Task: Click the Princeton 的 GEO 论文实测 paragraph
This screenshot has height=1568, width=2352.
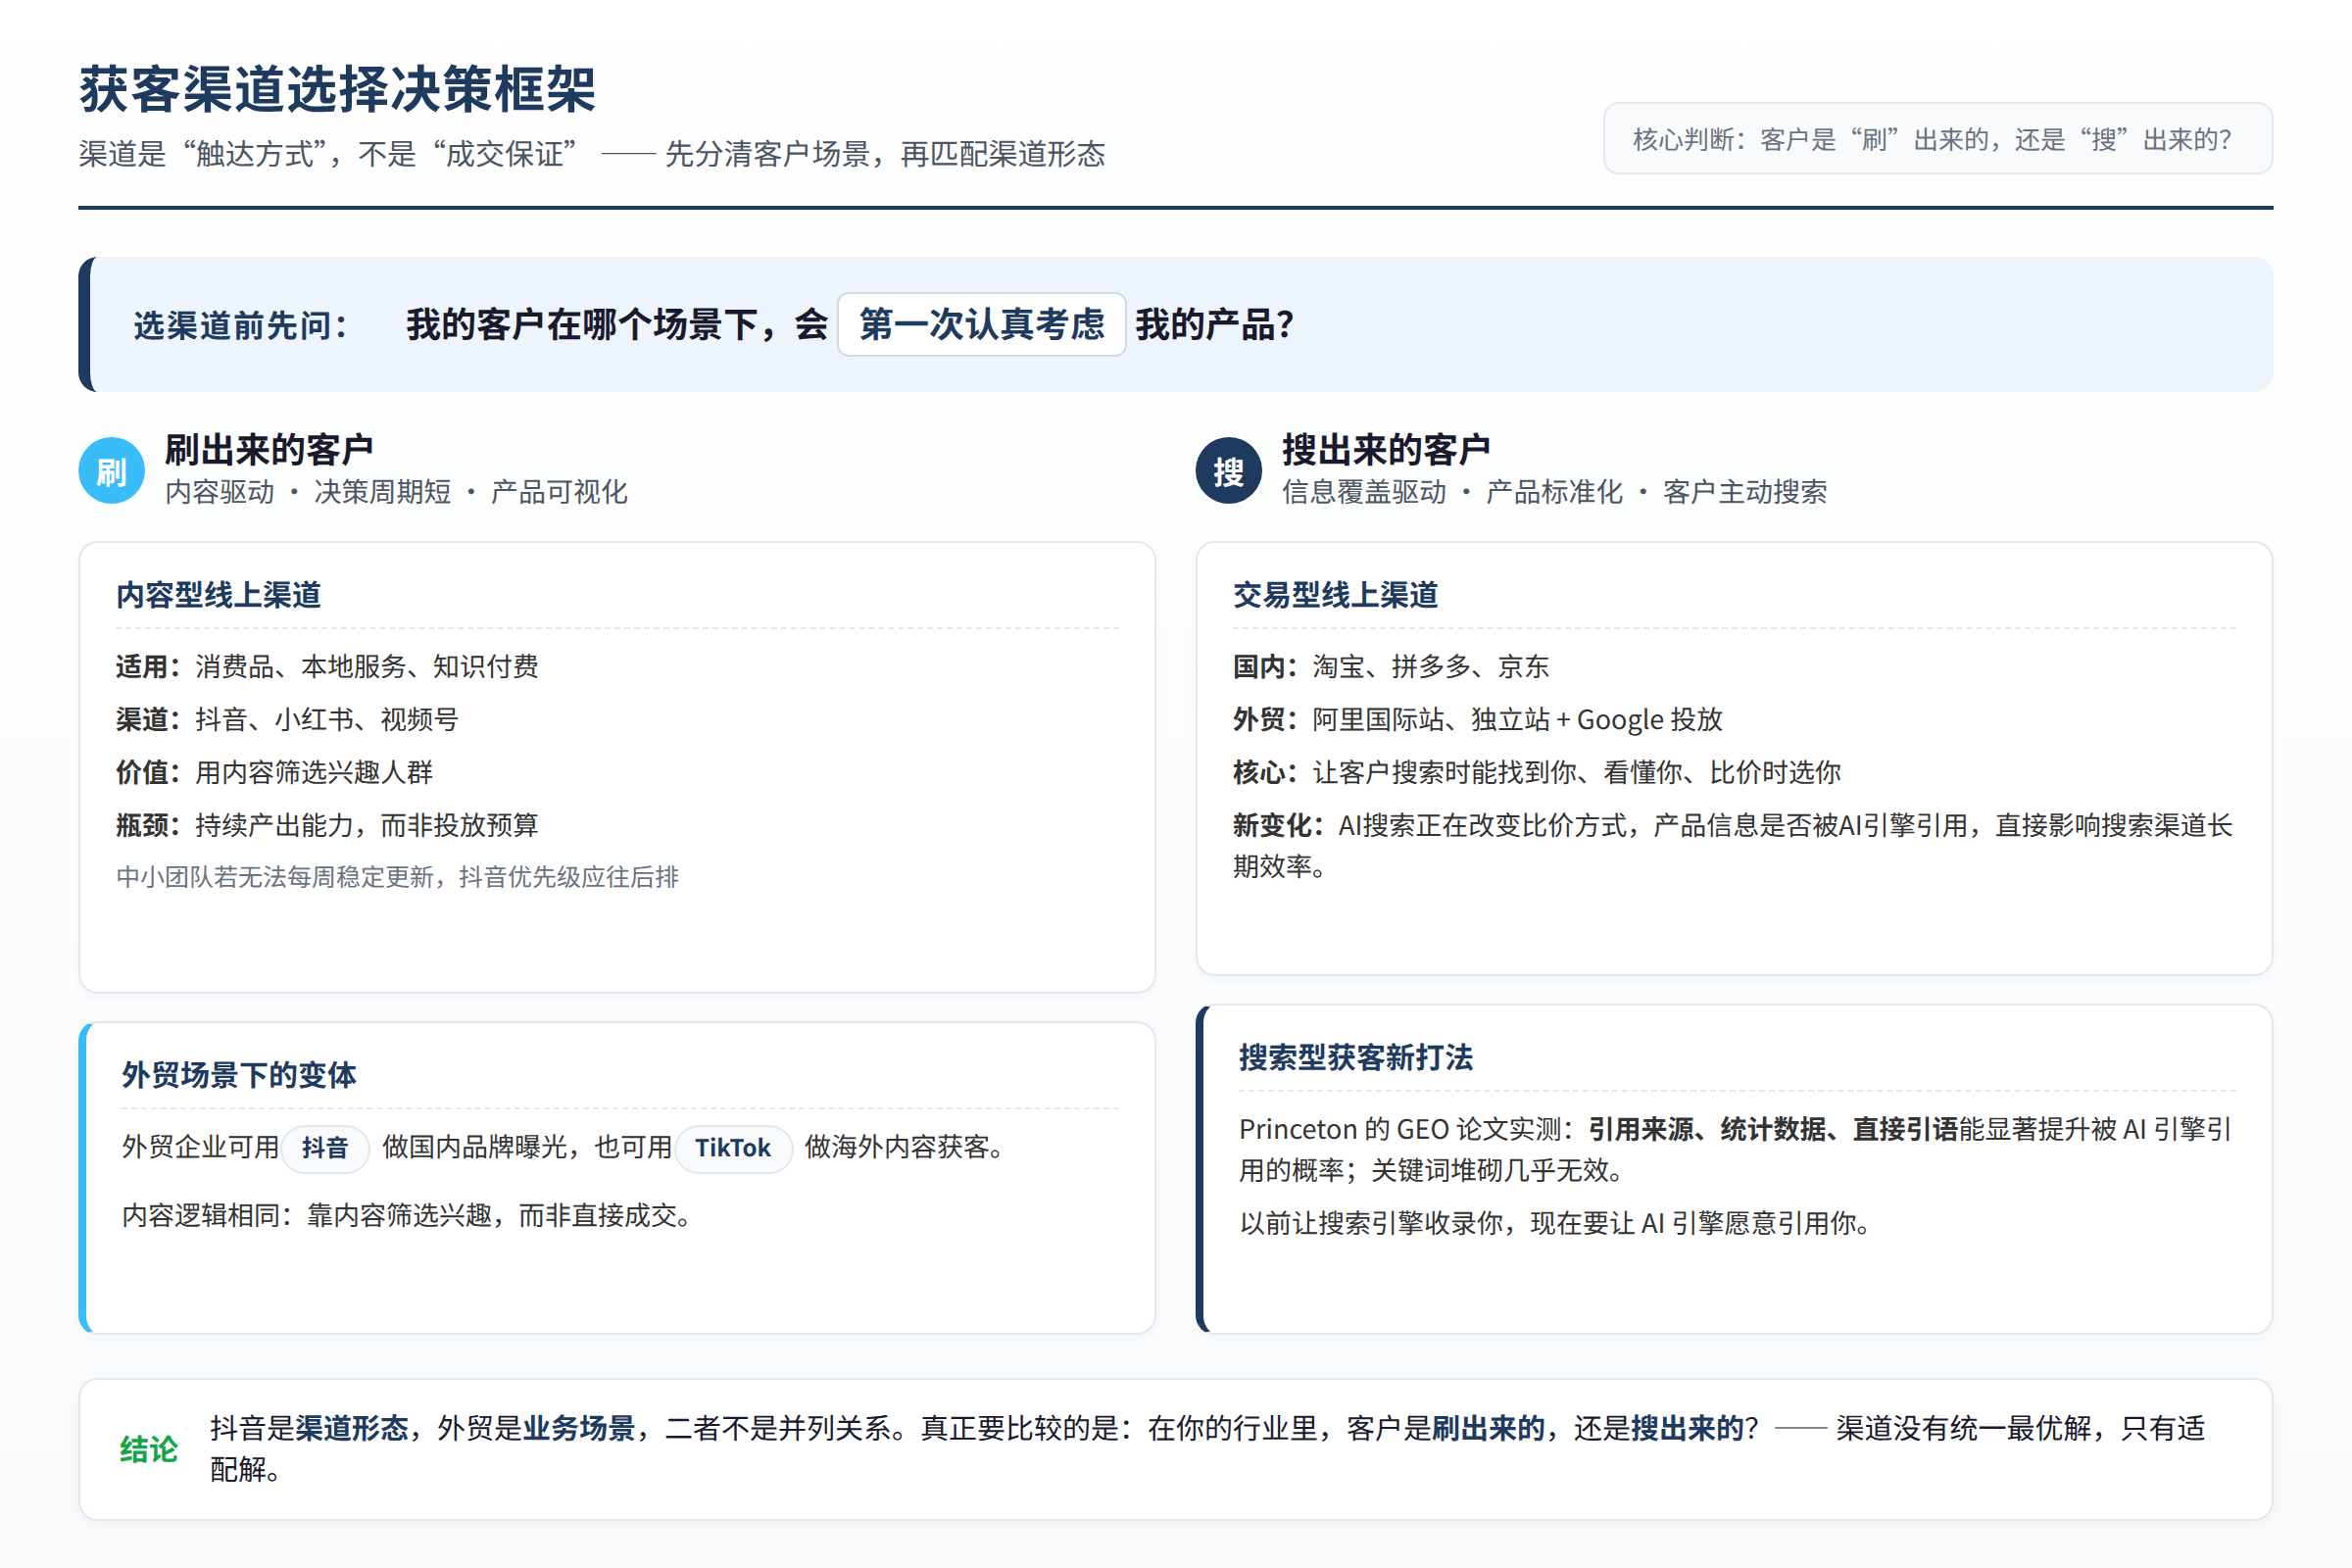Action: coord(1736,1149)
